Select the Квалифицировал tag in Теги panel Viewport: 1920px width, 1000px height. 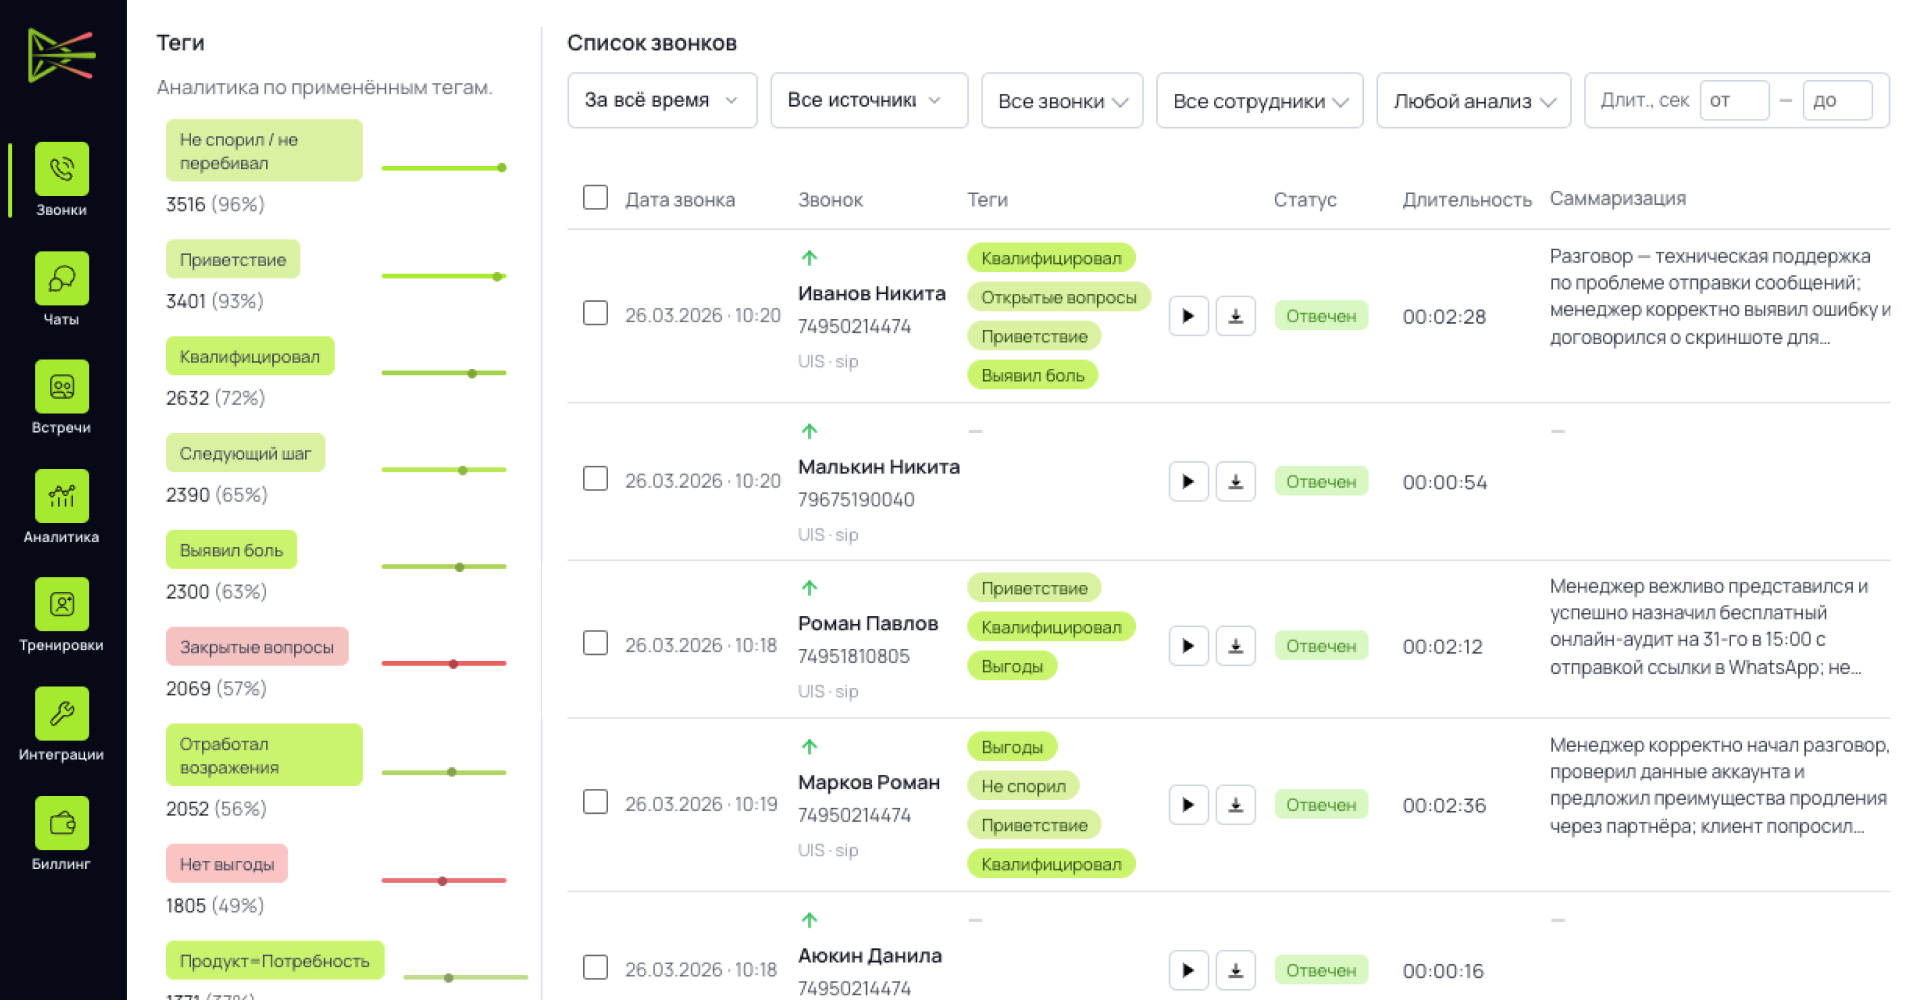coord(250,357)
